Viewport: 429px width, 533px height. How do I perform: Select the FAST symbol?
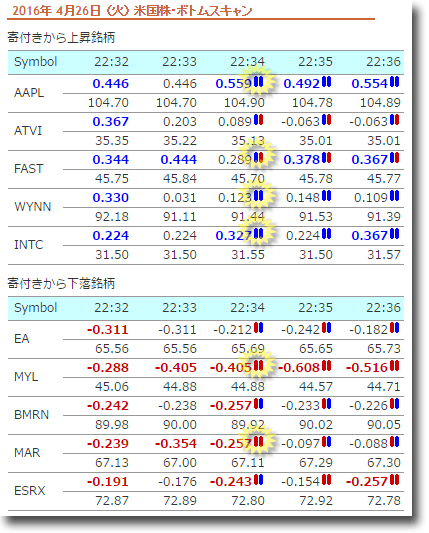pyautogui.click(x=29, y=169)
